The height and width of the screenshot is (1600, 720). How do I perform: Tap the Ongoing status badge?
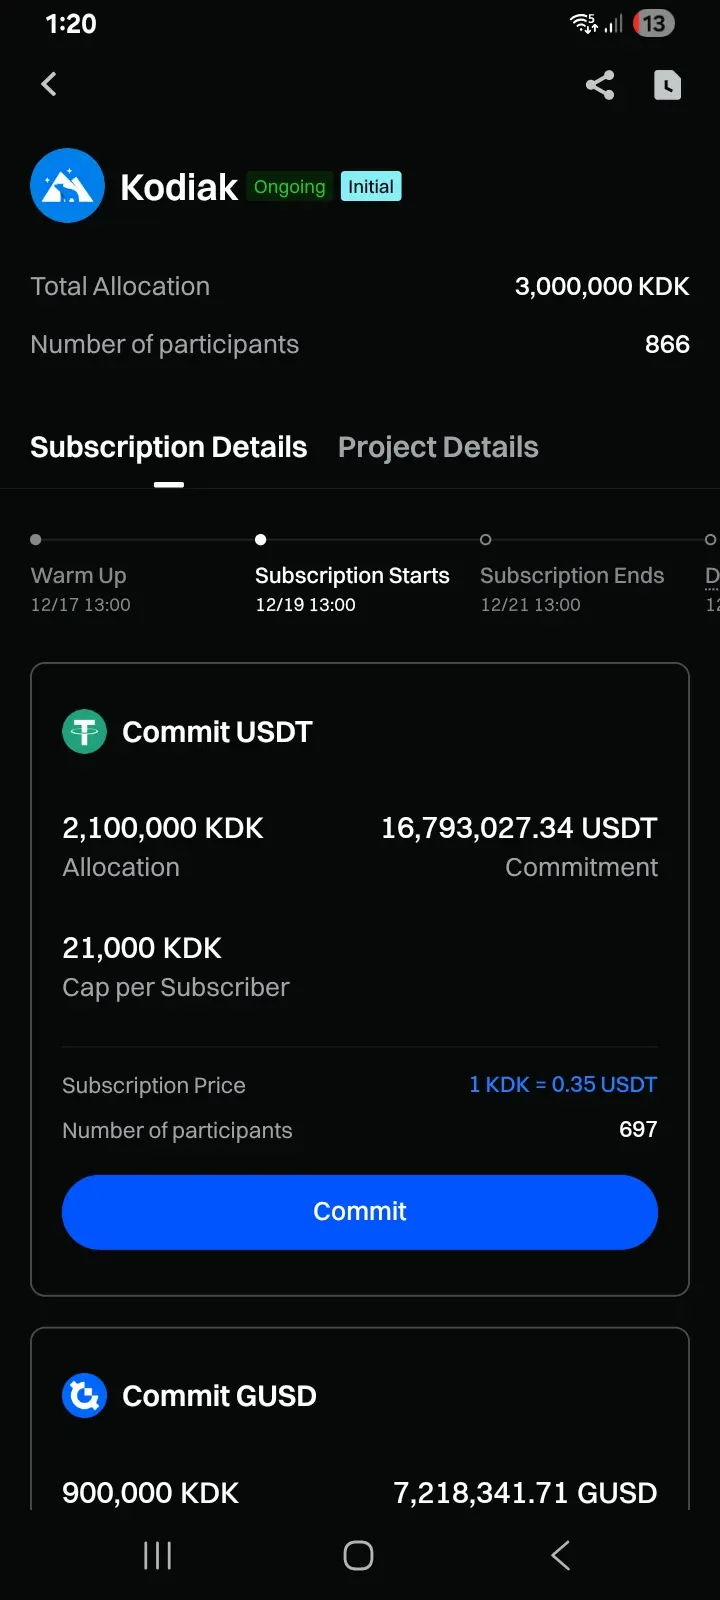click(x=289, y=187)
